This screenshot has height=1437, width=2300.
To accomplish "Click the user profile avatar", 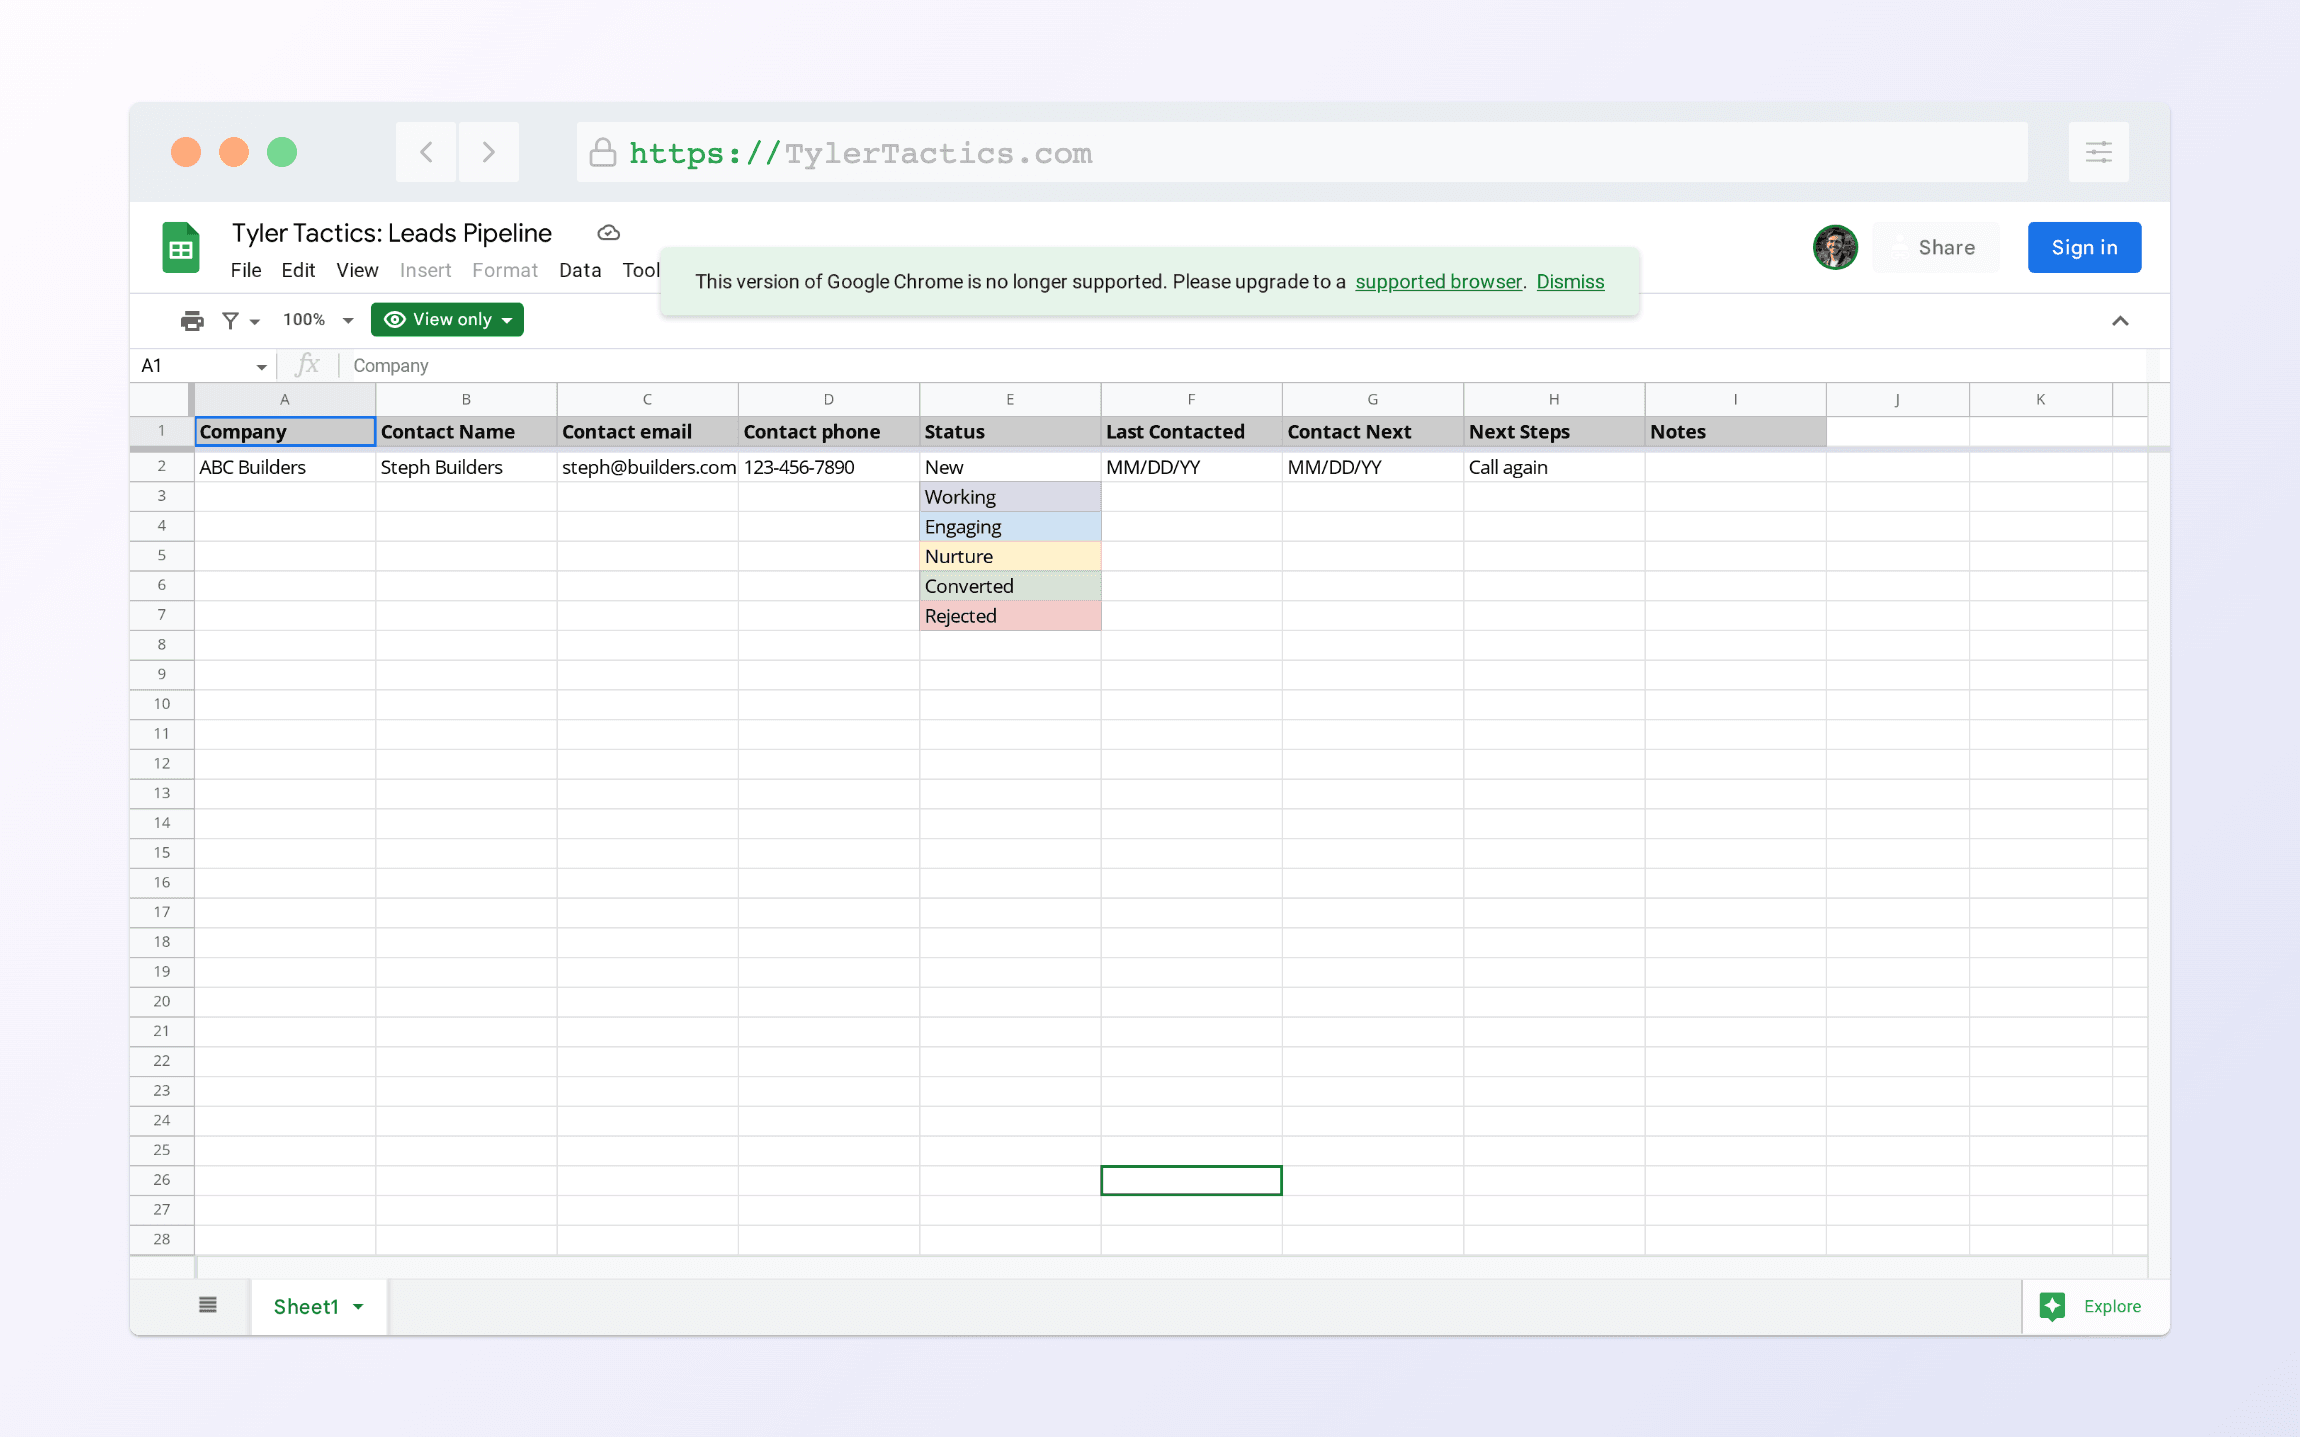I will [1835, 247].
